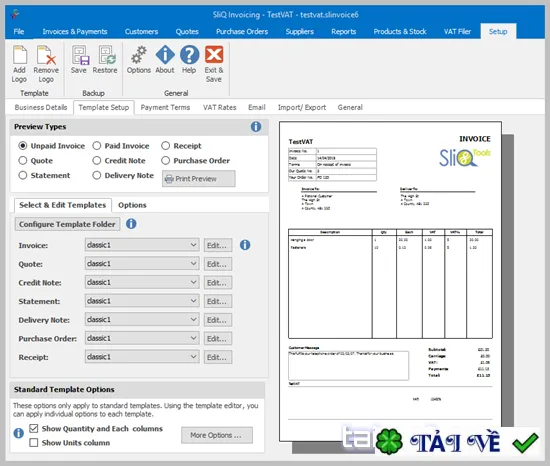
Task: Open the Receipt template dropdown
Action: pyautogui.click(x=142, y=357)
